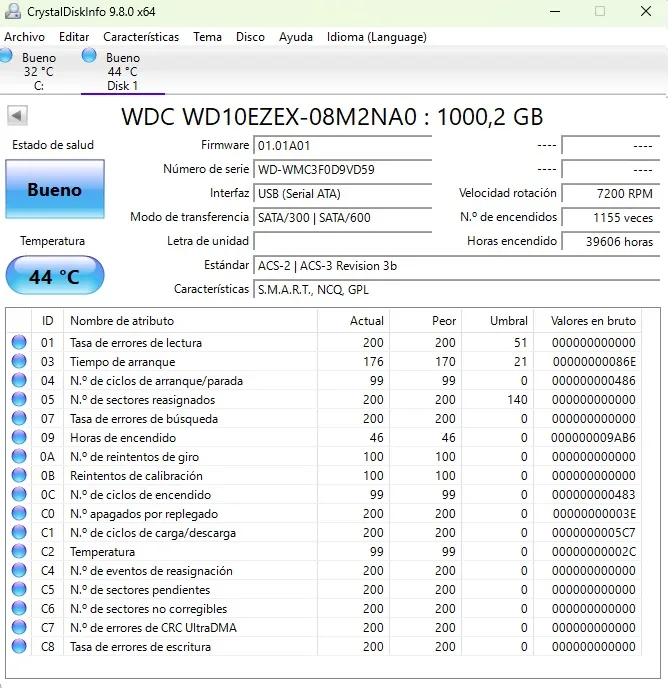
Task: Open the Tema menu
Action: pos(207,37)
